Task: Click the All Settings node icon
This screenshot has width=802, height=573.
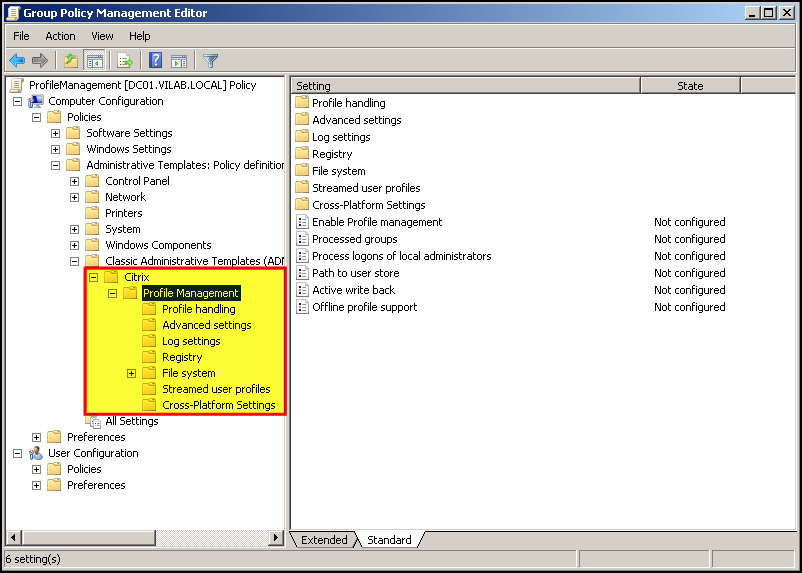Action: 95,421
